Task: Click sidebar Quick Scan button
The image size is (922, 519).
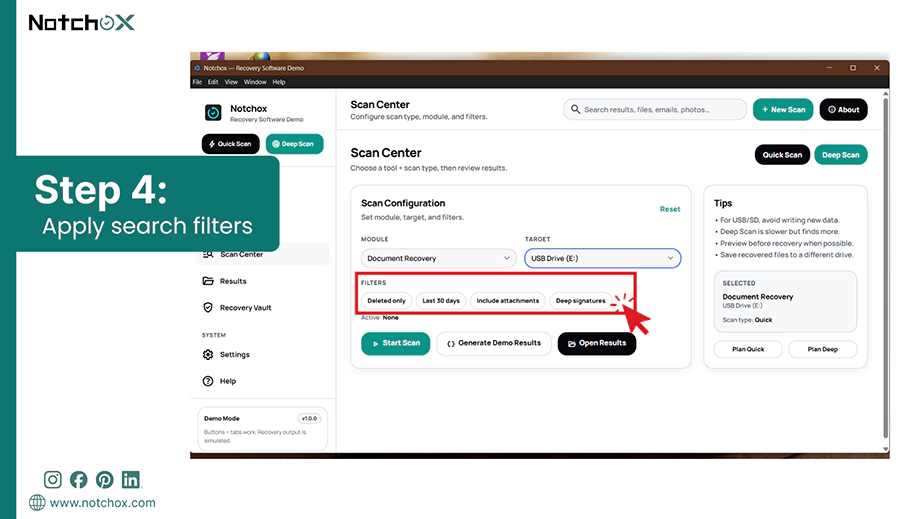Action: pos(230,144)
